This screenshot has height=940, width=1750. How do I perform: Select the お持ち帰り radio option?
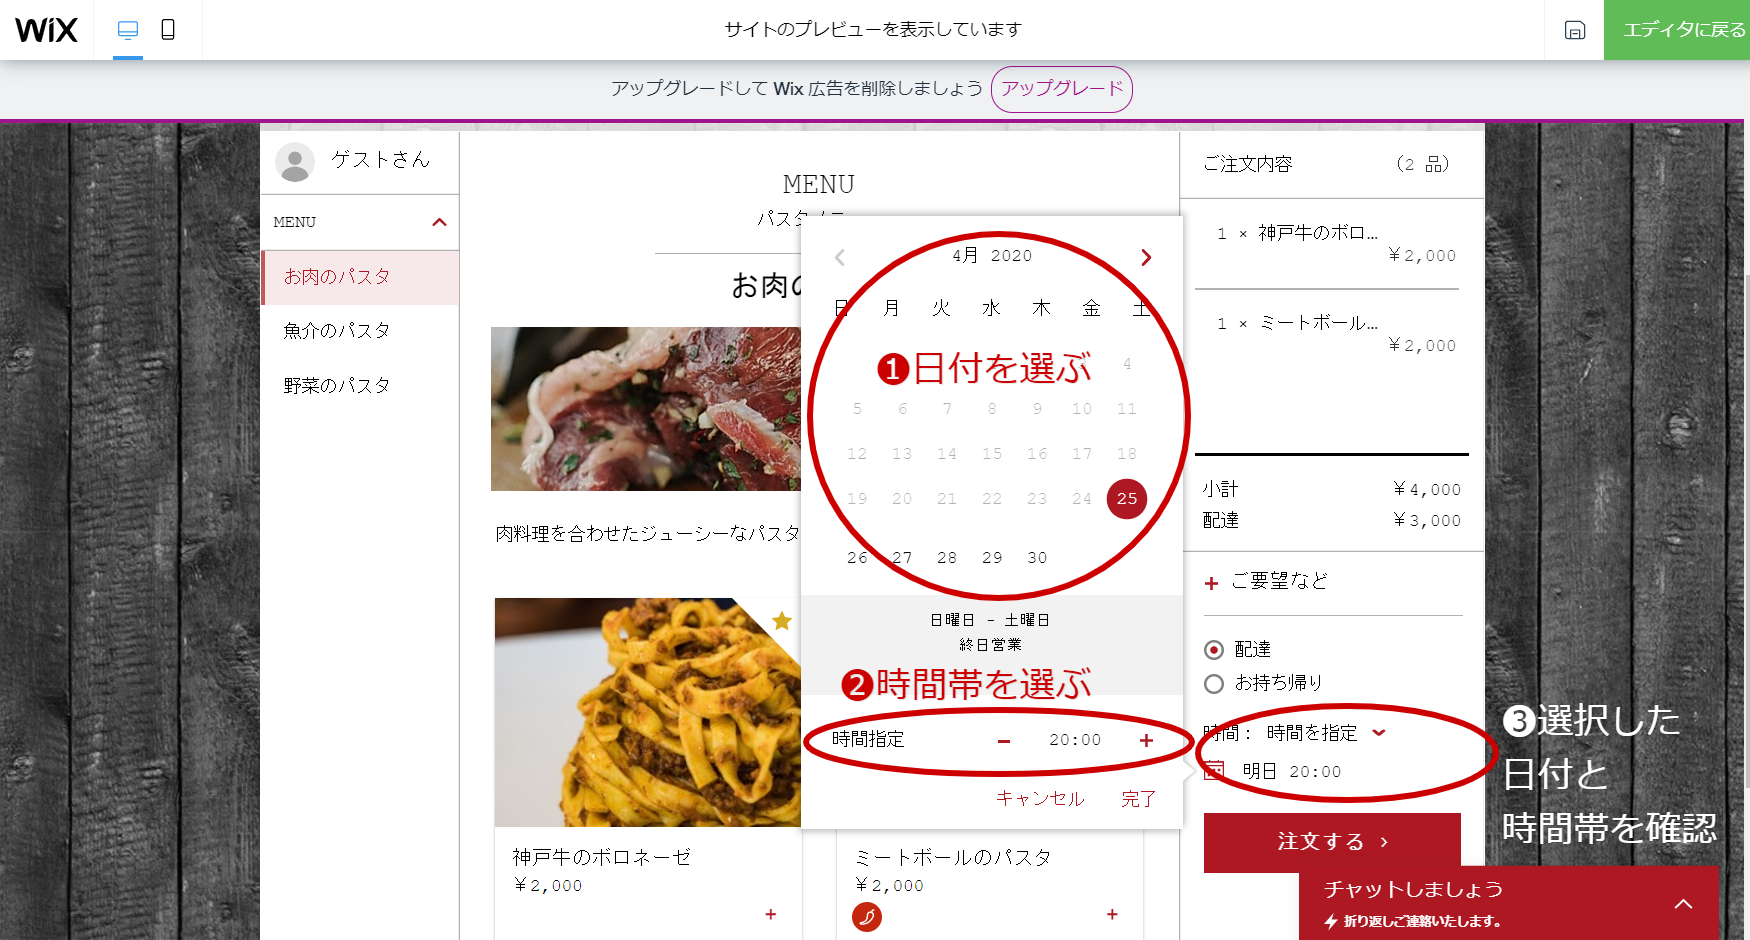tap(1214, 684)
